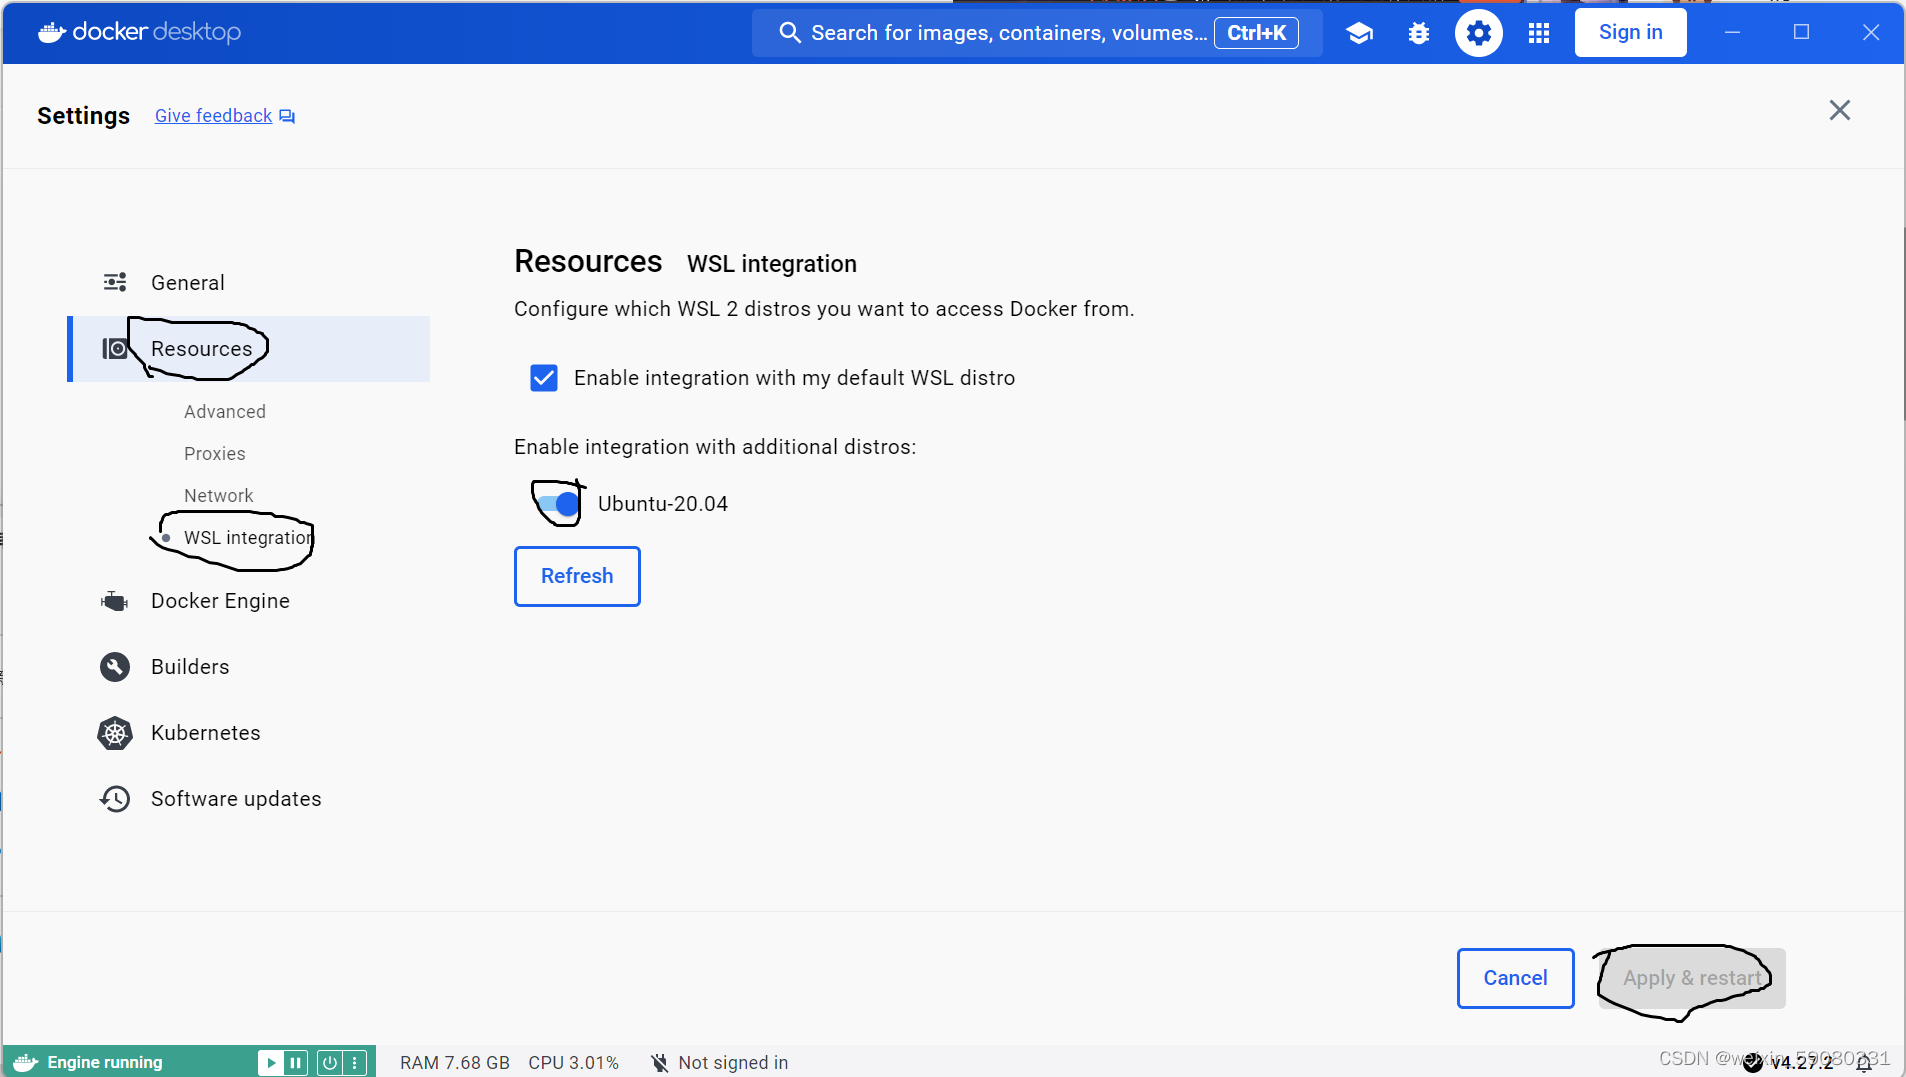Open the Troubleshoot bug icon
The height and width of the screenshot is (1077, 1906).
pos(1419,32)
